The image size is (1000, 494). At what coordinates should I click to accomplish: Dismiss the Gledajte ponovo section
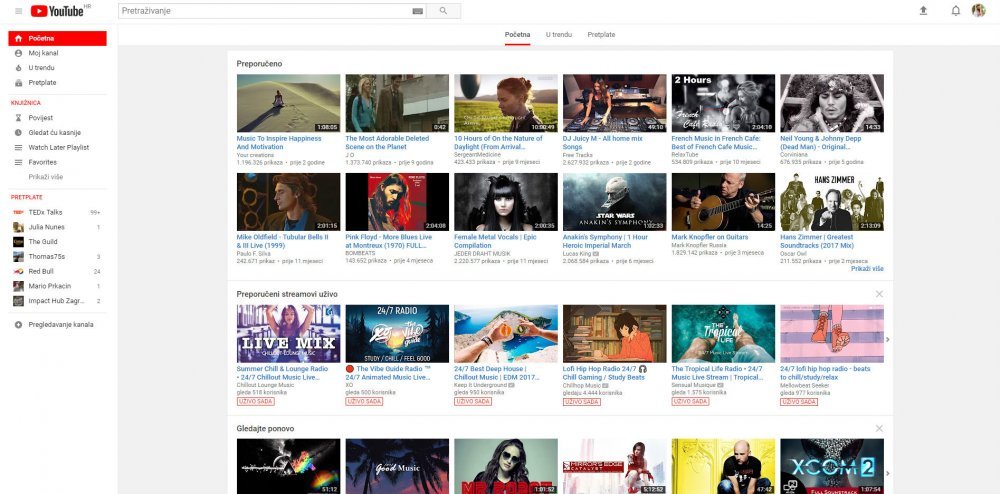point(879,428)
